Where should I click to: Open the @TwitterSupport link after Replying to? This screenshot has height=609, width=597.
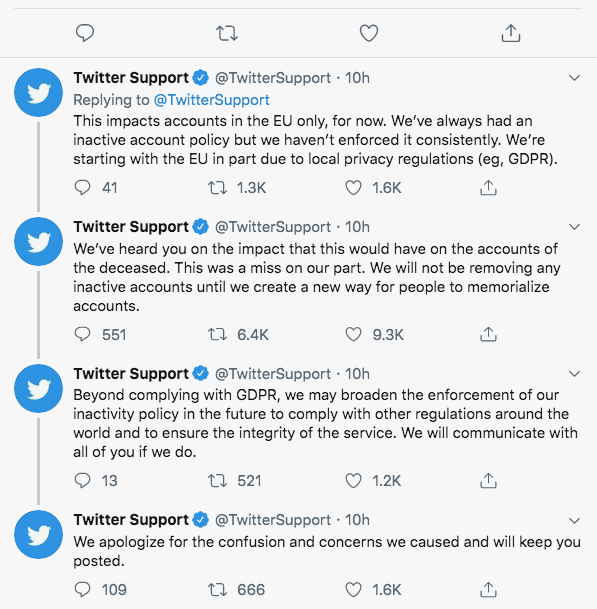(x=211, y=100)
